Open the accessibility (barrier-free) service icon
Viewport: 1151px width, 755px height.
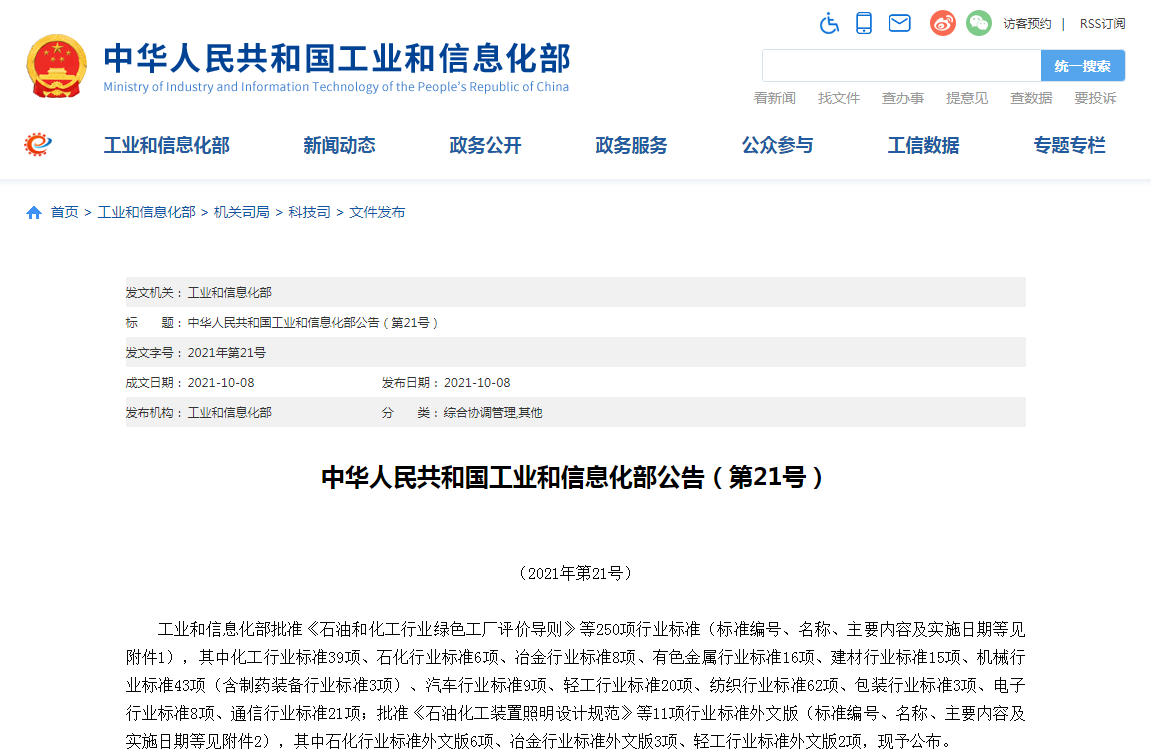pyautogui.click(x=829, y=22)
